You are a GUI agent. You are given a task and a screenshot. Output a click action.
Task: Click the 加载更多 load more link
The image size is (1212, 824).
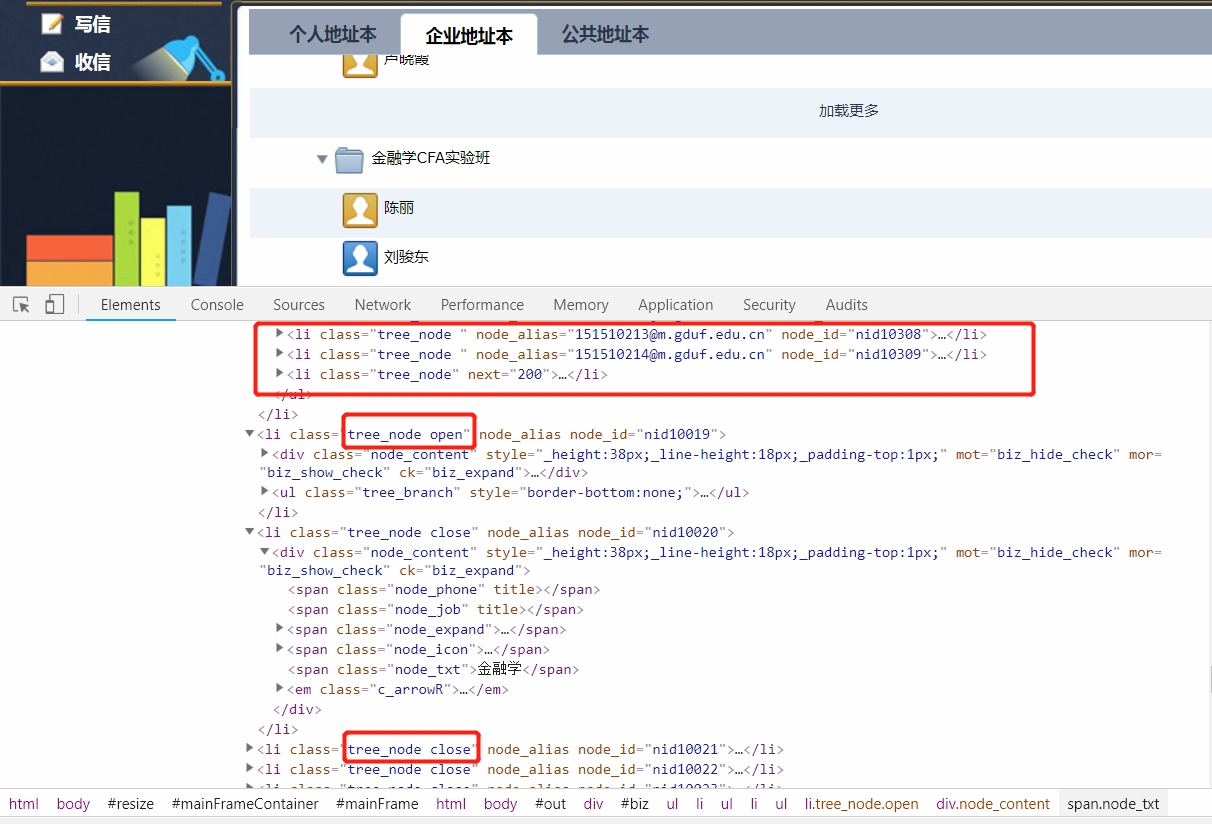(848, 111)
